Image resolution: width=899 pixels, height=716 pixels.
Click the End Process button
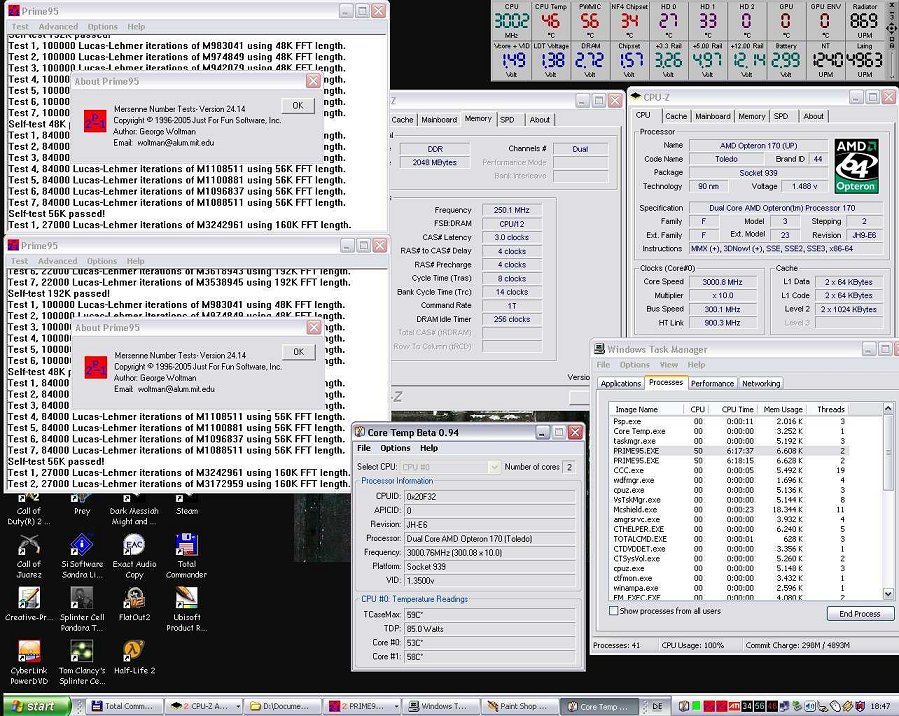coord(859,613)
